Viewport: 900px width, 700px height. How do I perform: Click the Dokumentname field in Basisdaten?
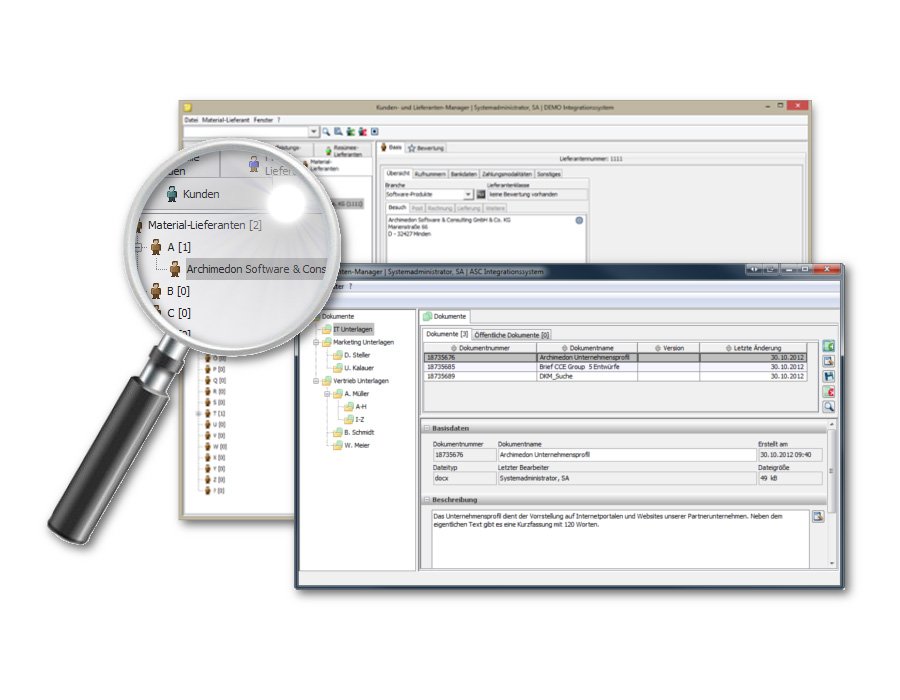pyautogui.click(x=627, y=455)
